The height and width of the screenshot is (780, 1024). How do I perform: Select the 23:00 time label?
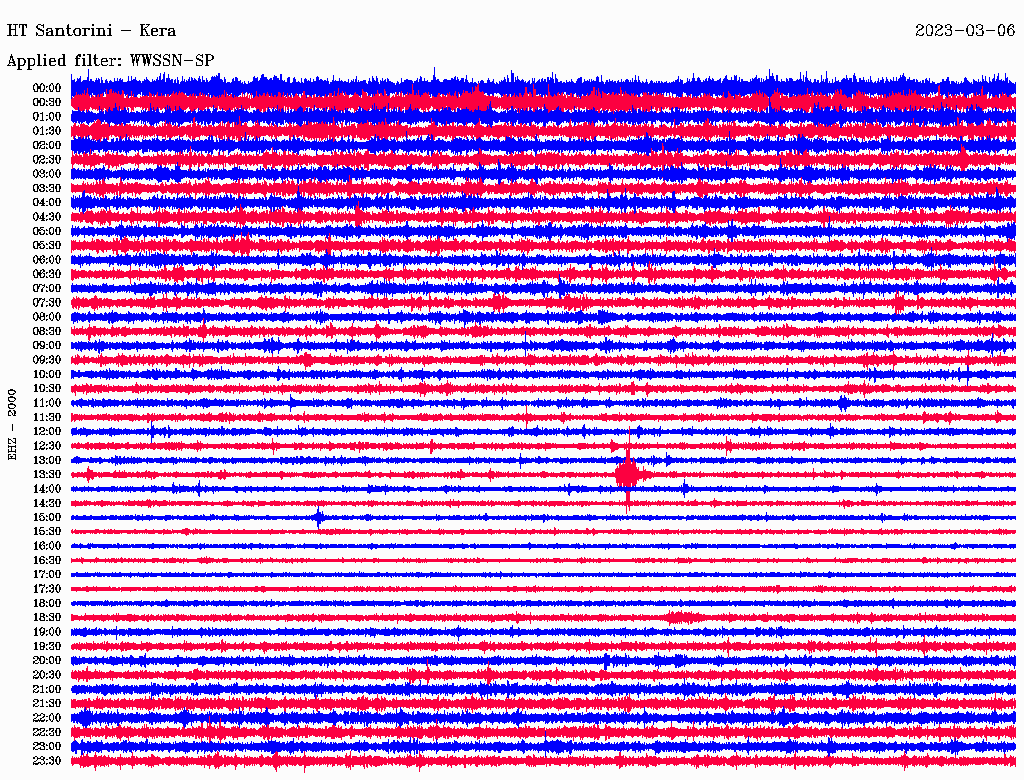coord(47,747)
